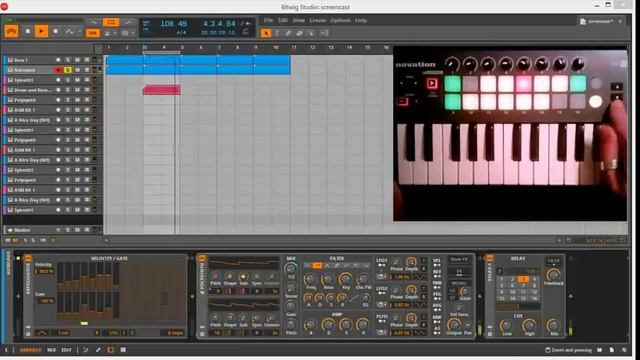Switch to the EDIT view
This screenshot has height=360, width=640.
pyautogui.click(x=66, y=350)
